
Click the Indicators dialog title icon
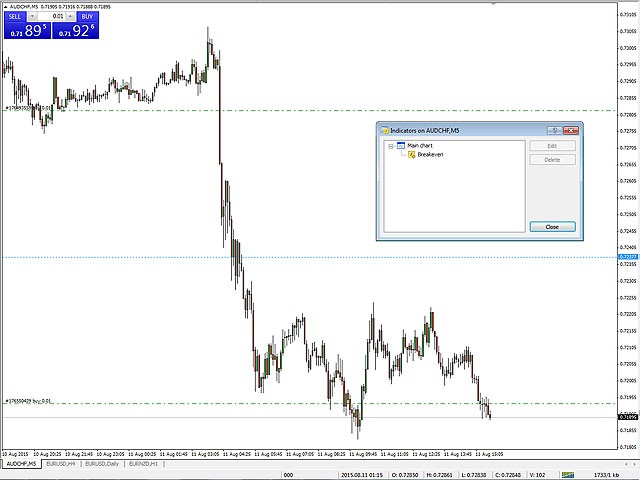coord(384,131)
